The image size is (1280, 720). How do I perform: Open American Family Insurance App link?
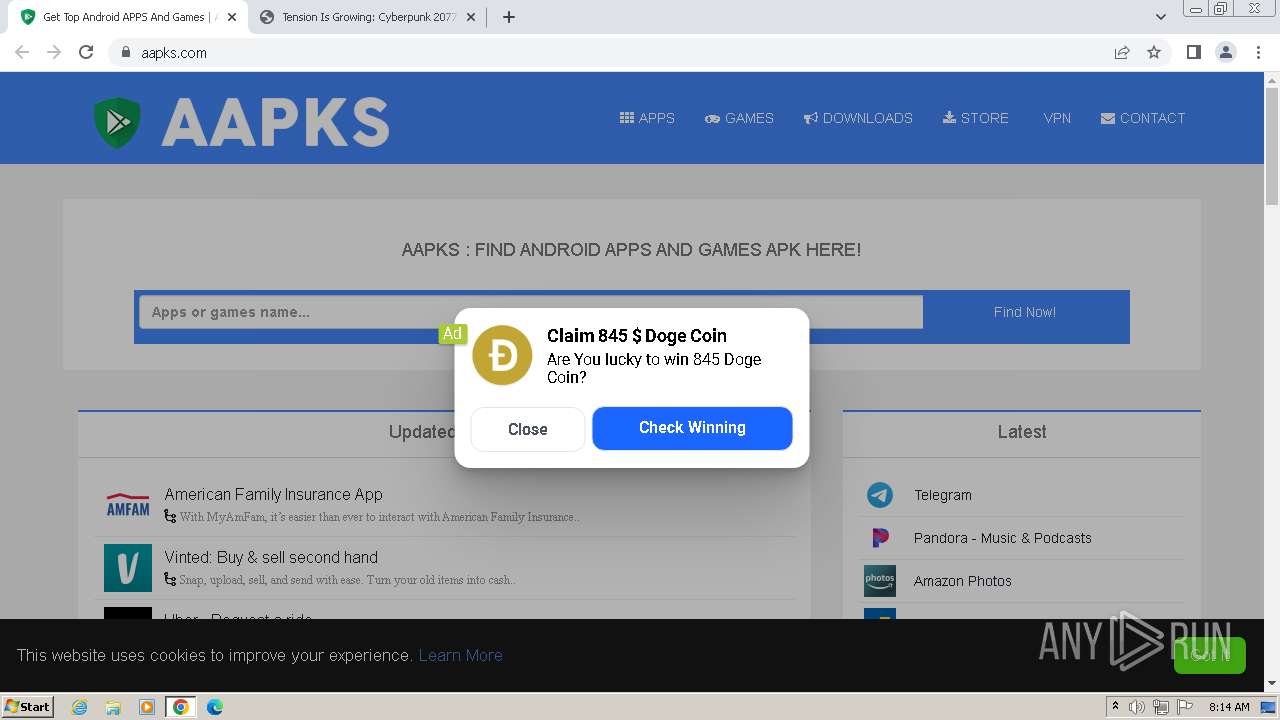pos(273,494)
